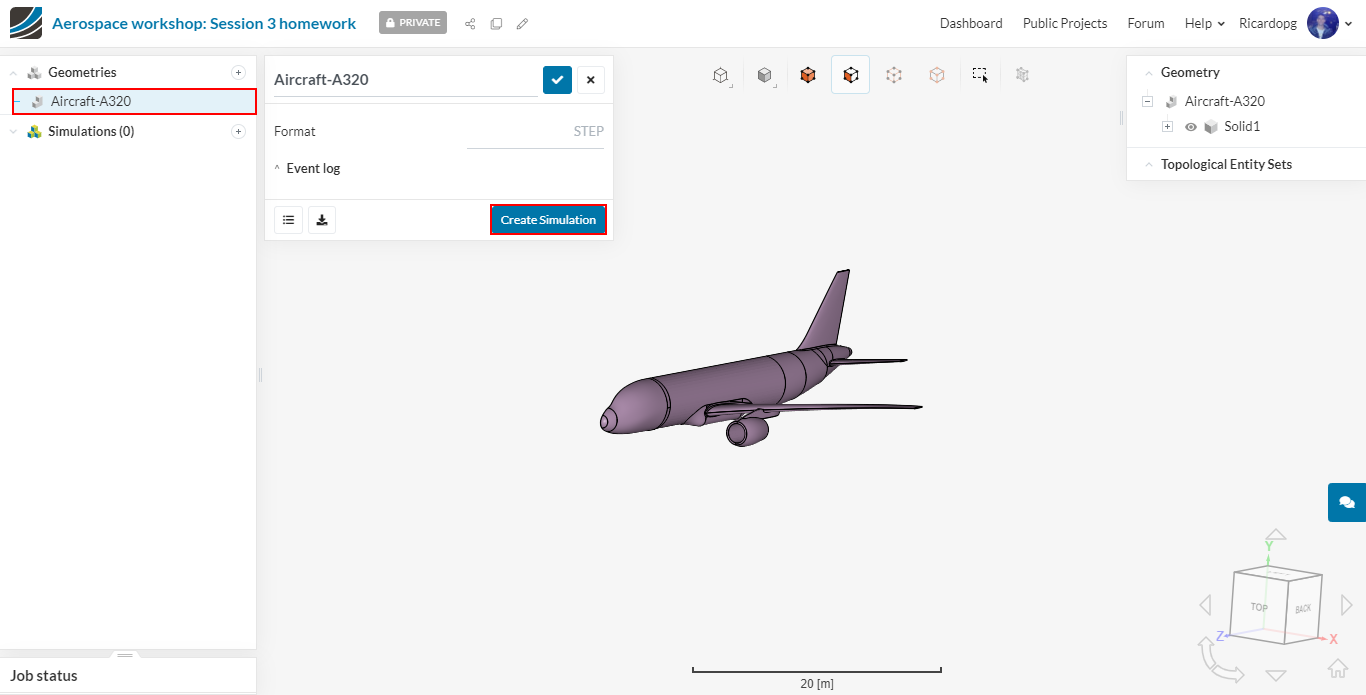Viewport: 1366px width, 695px height.
Task: Confirm the geometry name with the checkmark
Action: point(557,80)
